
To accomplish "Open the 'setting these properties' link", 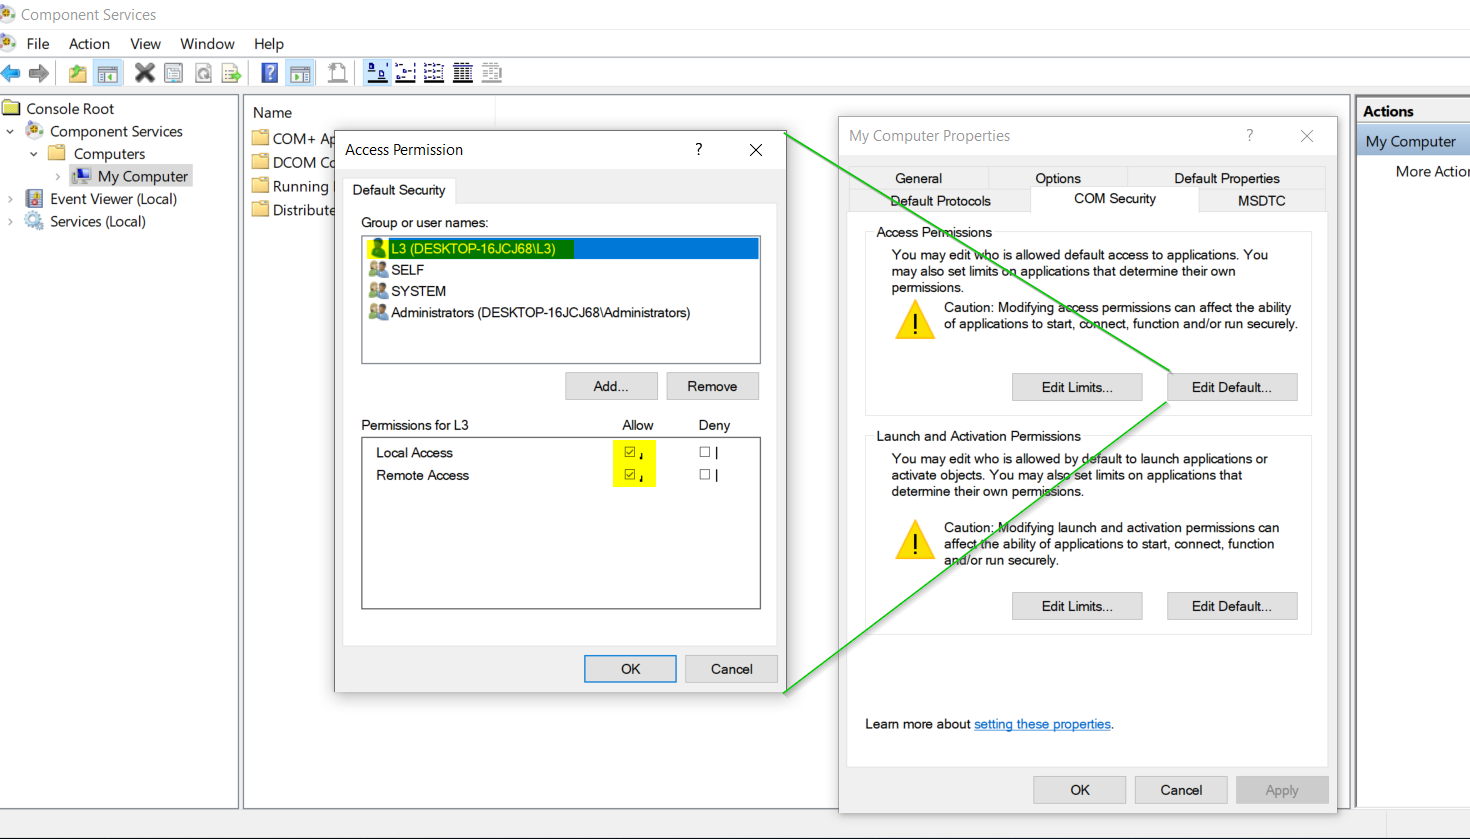I will [x=1042, y=724].
